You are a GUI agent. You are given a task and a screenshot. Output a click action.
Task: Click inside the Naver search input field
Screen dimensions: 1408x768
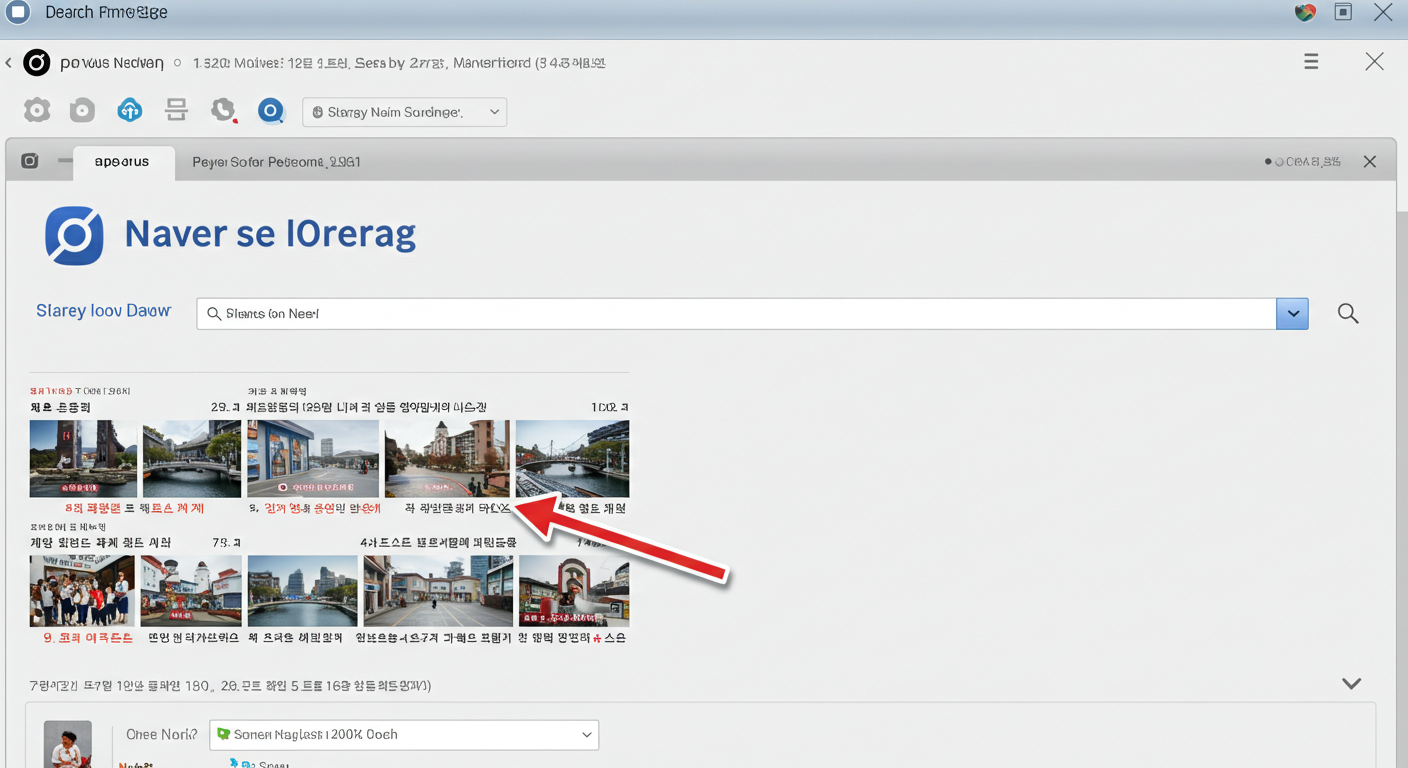(600, 313)
